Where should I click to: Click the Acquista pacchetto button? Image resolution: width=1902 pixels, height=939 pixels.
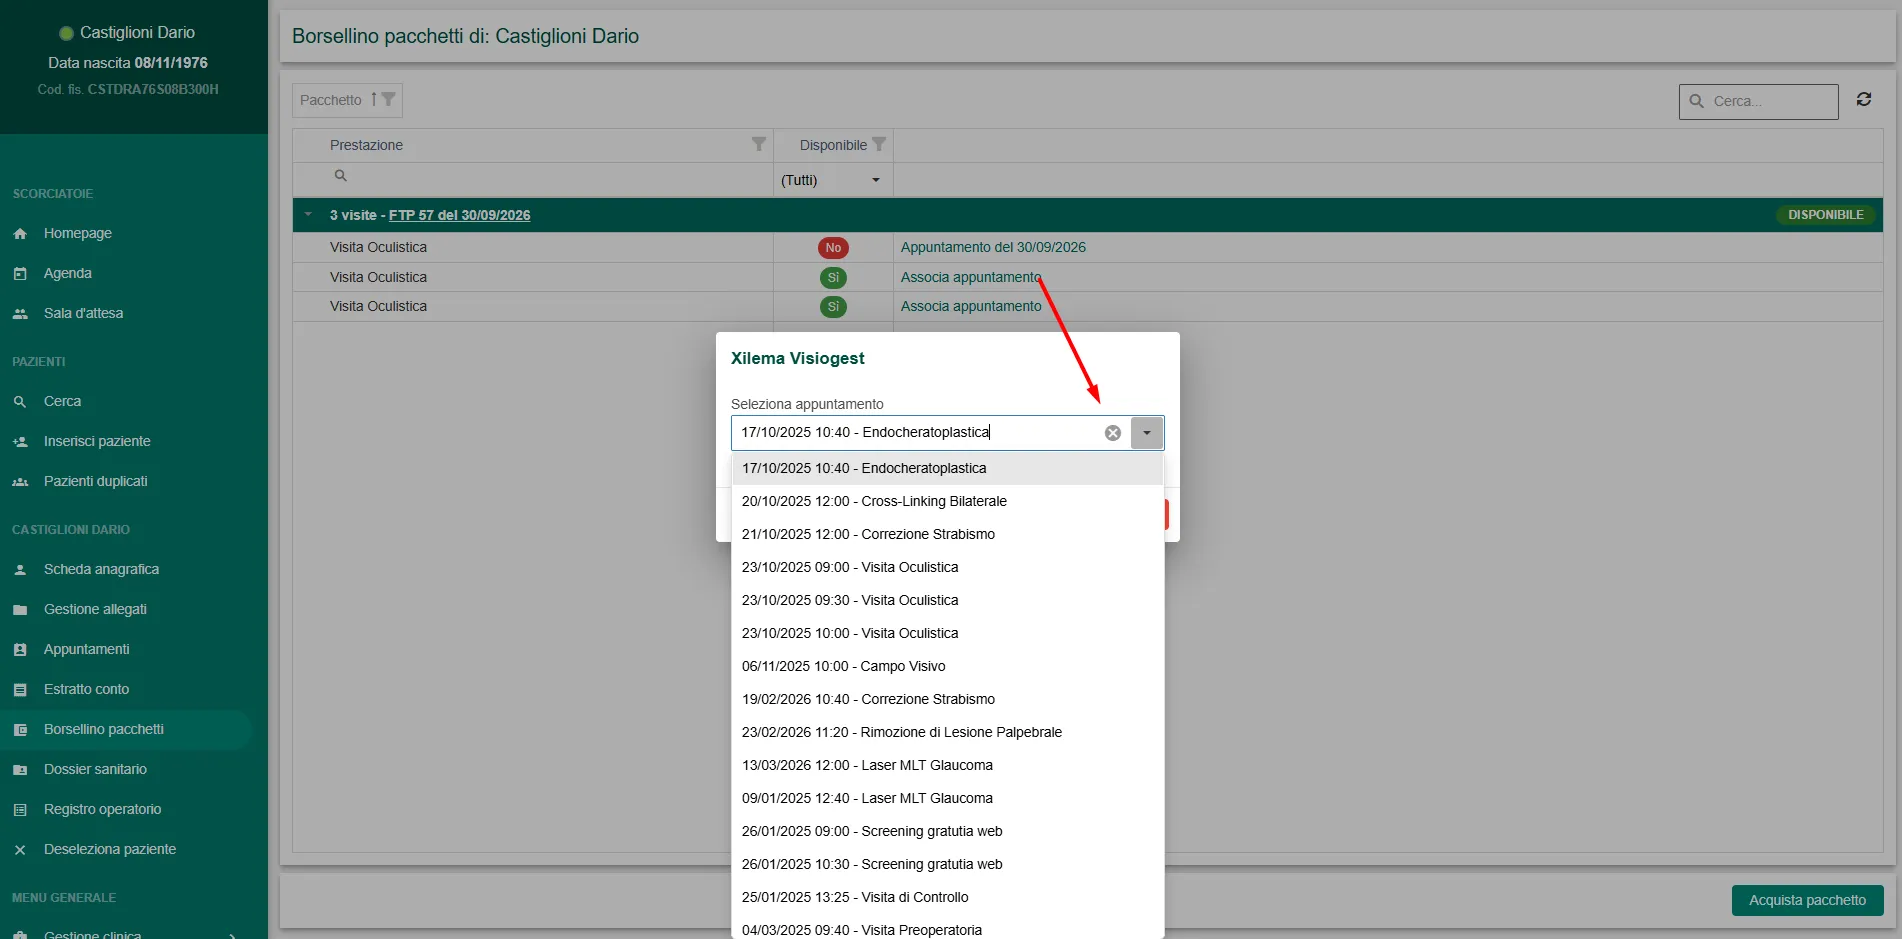point(1807,900)
